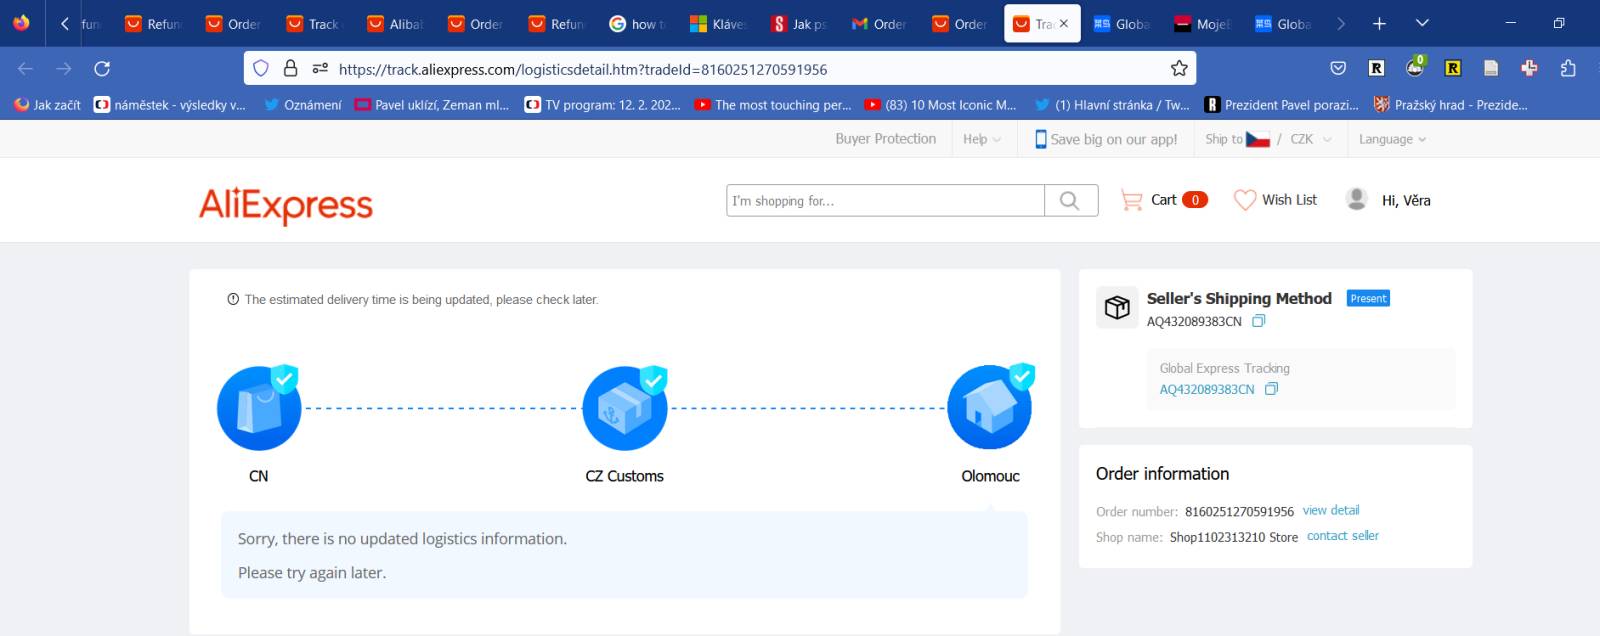Reload the current page
This screenshot has height=636, width=1600.
tap(102, 68)
